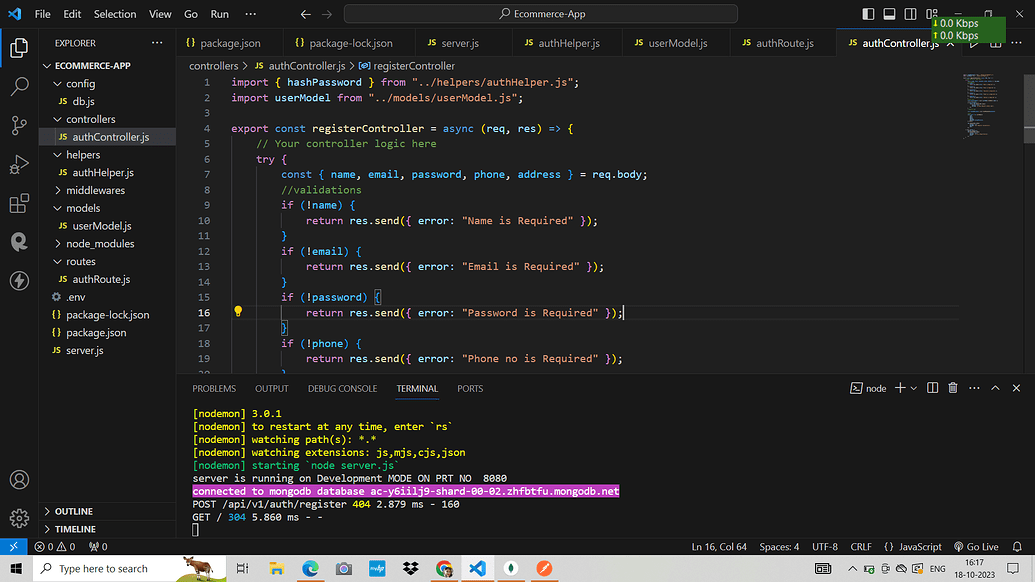1035x582 pixels.
Task: Expand the node_modules folder
Action: tap(99, 244)
